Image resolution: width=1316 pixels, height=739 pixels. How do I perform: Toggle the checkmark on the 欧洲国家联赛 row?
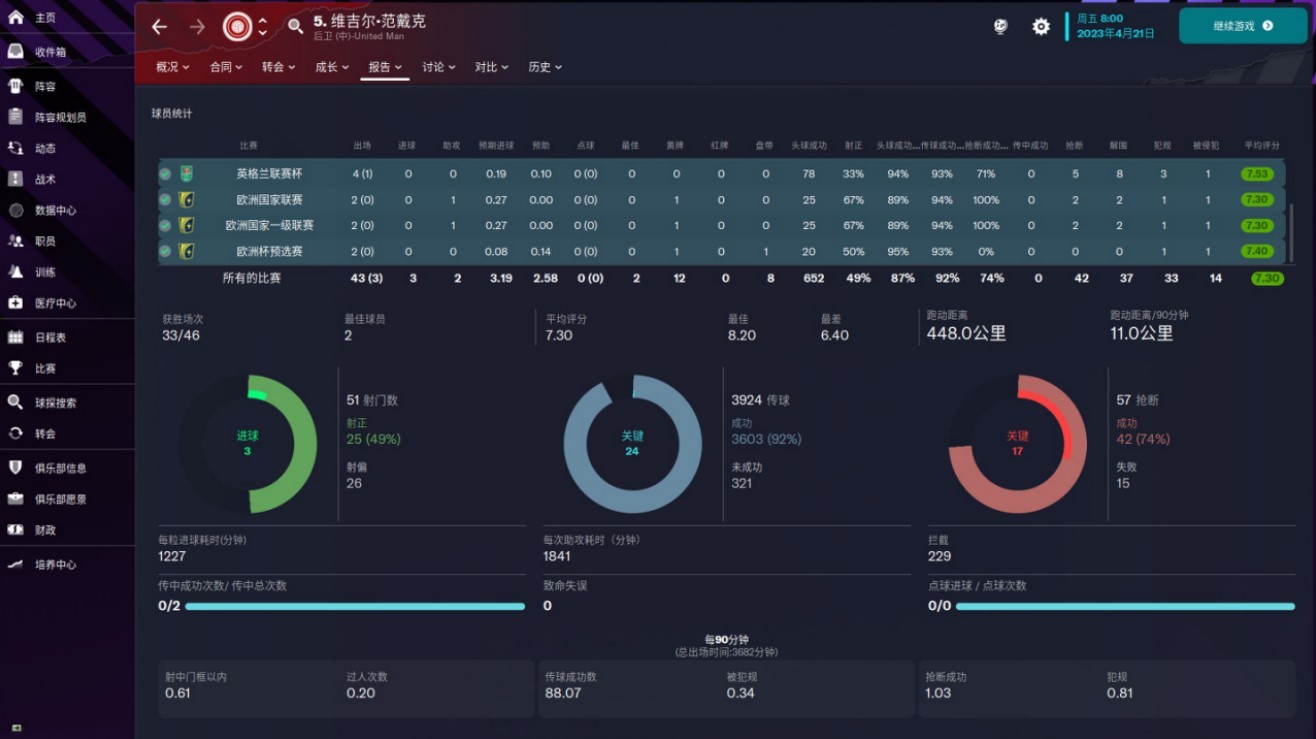[x=166, y=199]
